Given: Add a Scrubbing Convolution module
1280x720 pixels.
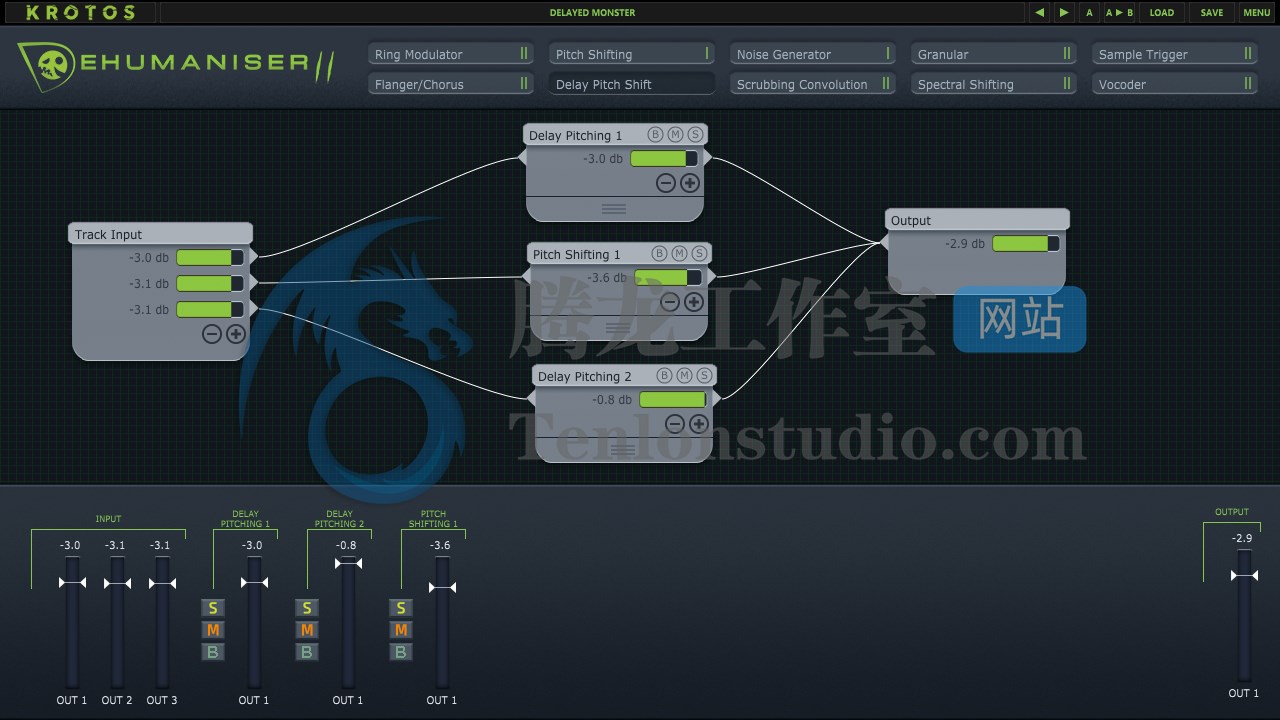Looking at the screenshot, I should [x=813, y=84].
